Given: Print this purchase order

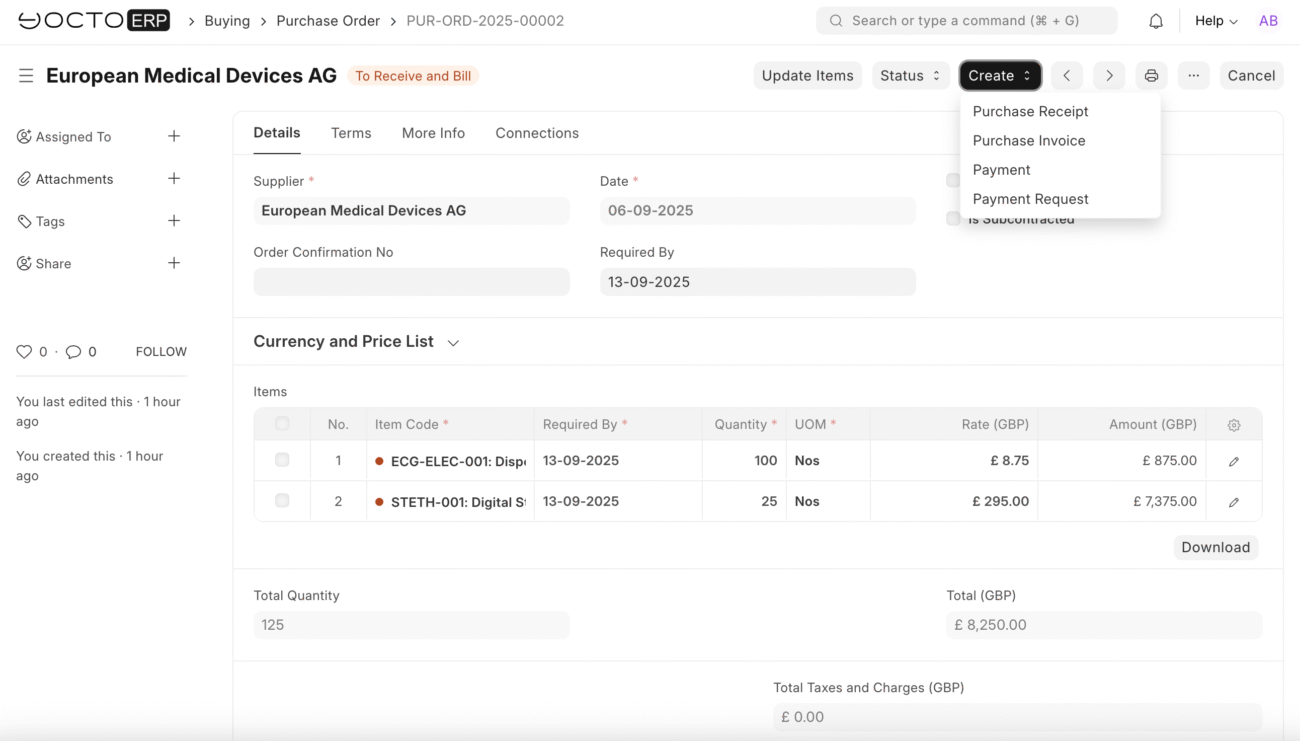Looking at the screenshot, I should 1151,76.
